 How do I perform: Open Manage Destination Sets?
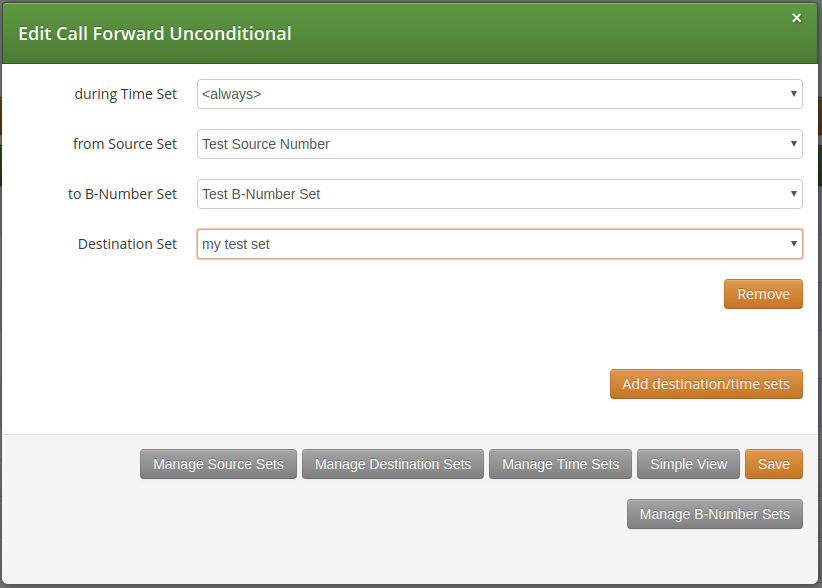[393, 463]
